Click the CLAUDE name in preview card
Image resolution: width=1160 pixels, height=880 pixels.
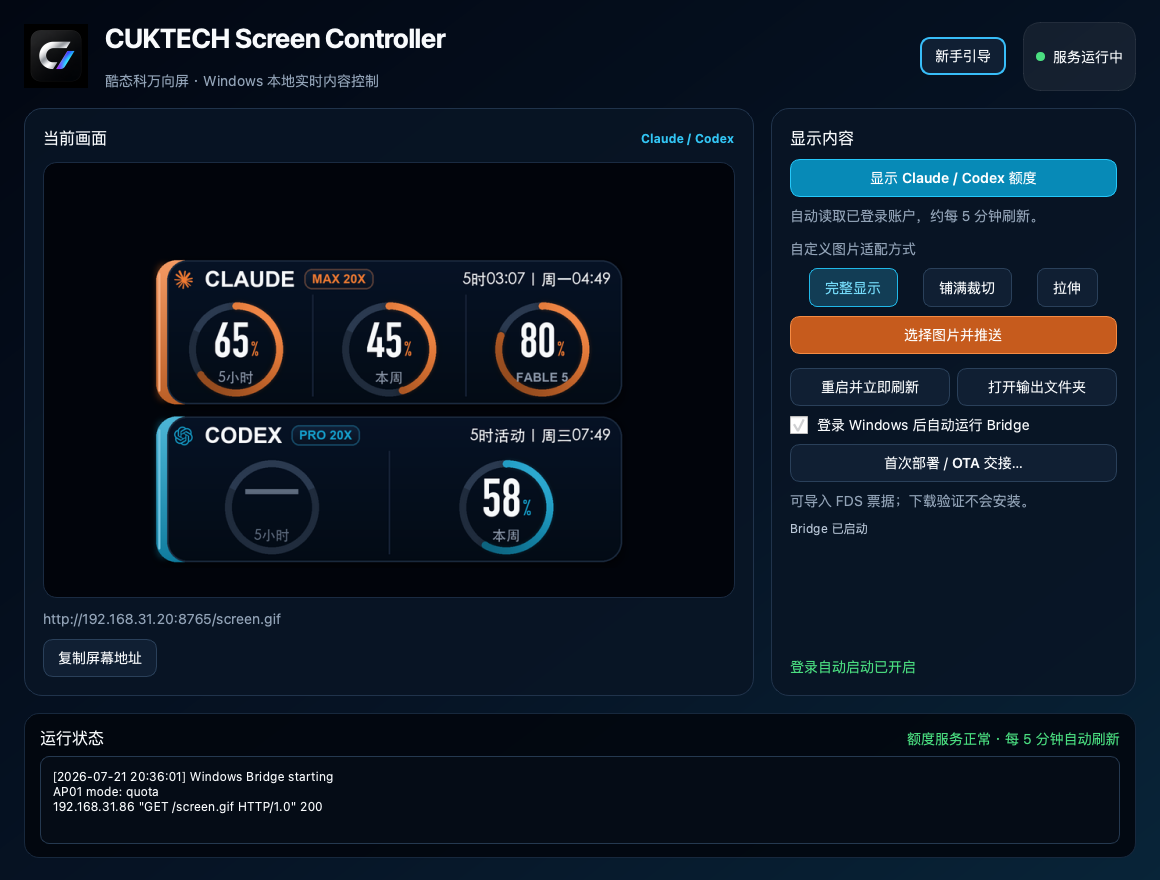249,279
